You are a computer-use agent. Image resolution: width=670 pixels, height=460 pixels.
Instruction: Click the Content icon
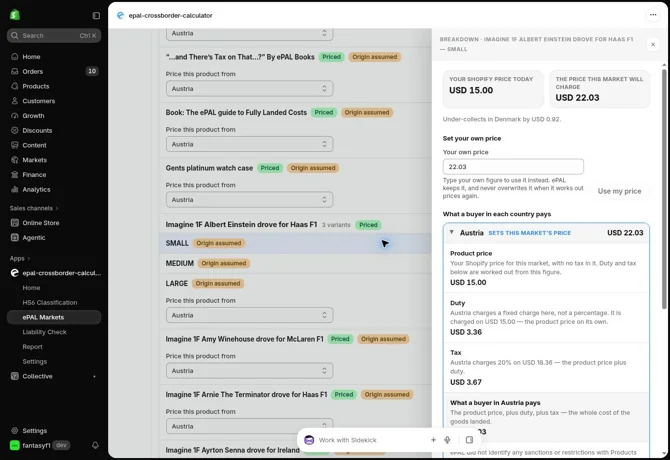pos(15,145)
